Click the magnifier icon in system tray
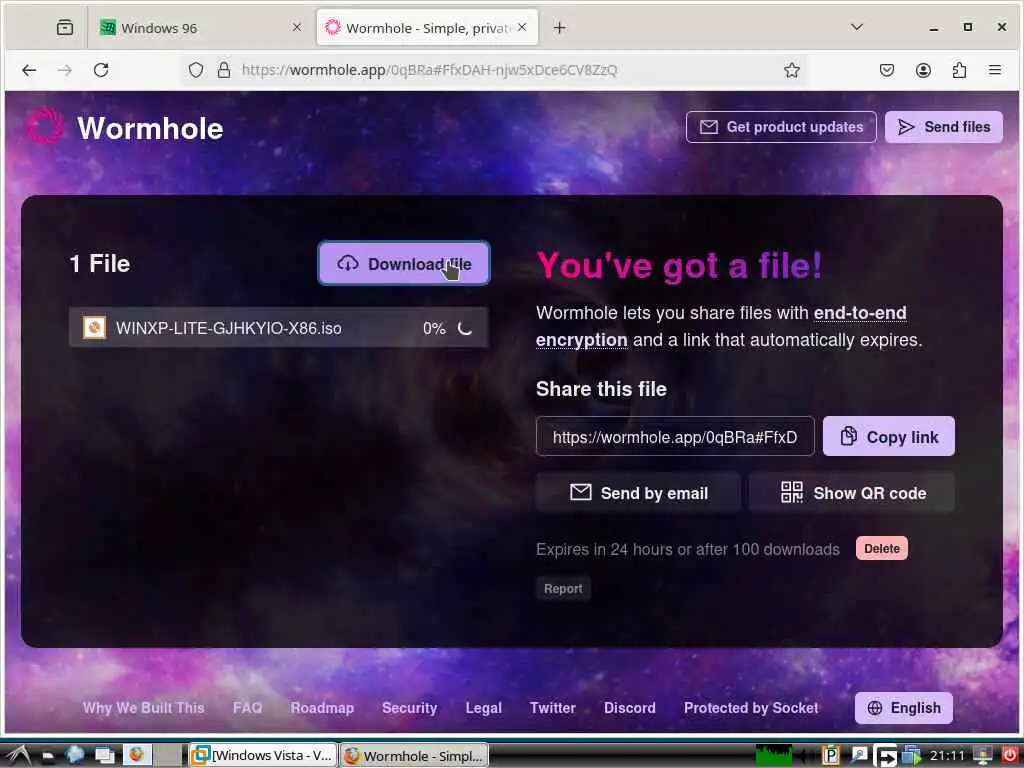Image resolution: width=1024 pixels, height=768 pixels. pyautogui.click(x=859, y=756)
